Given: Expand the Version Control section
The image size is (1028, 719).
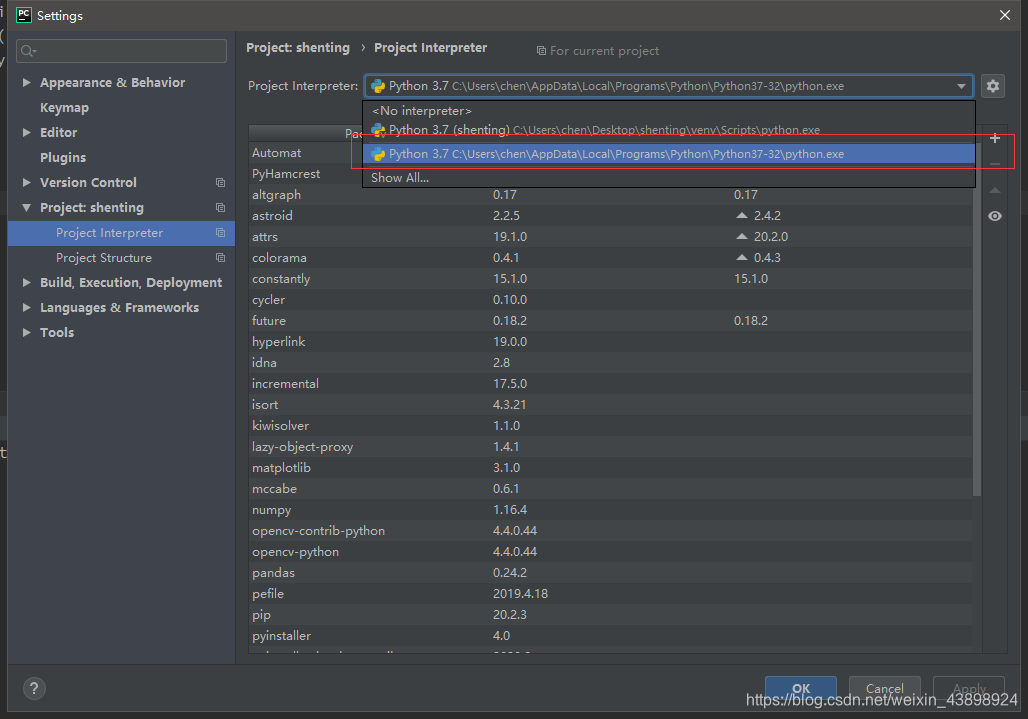Looking at the screenshot, I should 27,182.
